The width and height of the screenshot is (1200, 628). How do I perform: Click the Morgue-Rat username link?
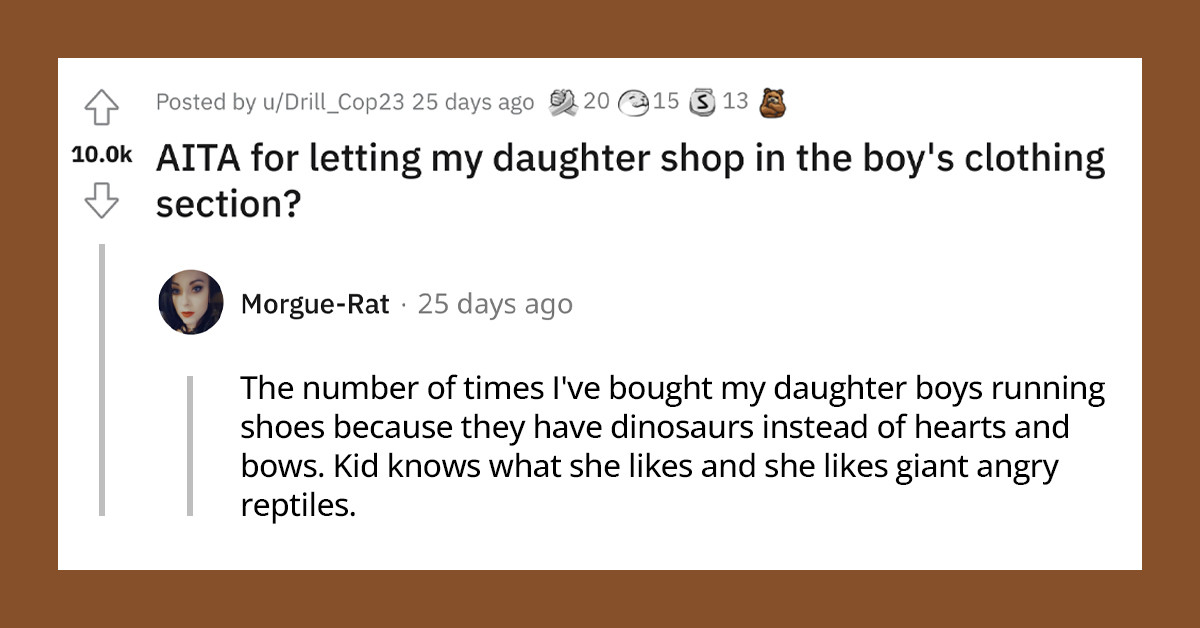315,303
